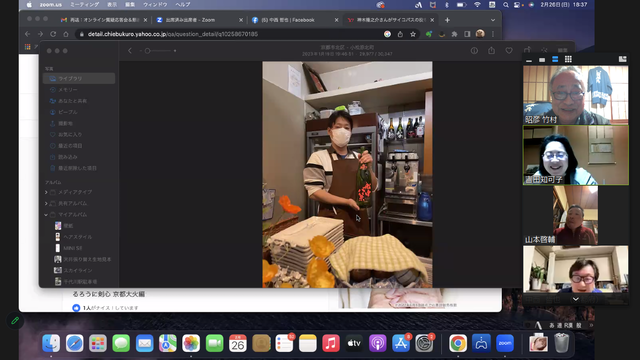Show more participants with the down chevron
Image resolution: width=640 pixels, height=360 pixels.
click(x=576, y=299)
